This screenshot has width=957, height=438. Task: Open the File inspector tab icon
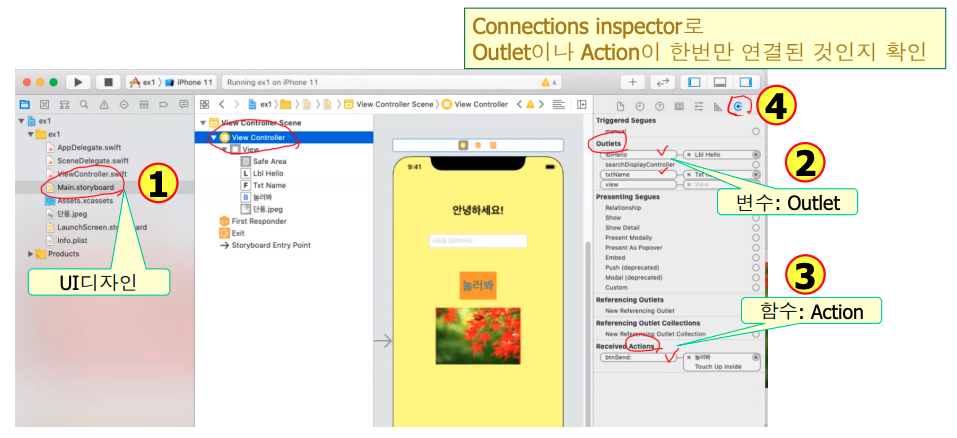tap(621, 106)
